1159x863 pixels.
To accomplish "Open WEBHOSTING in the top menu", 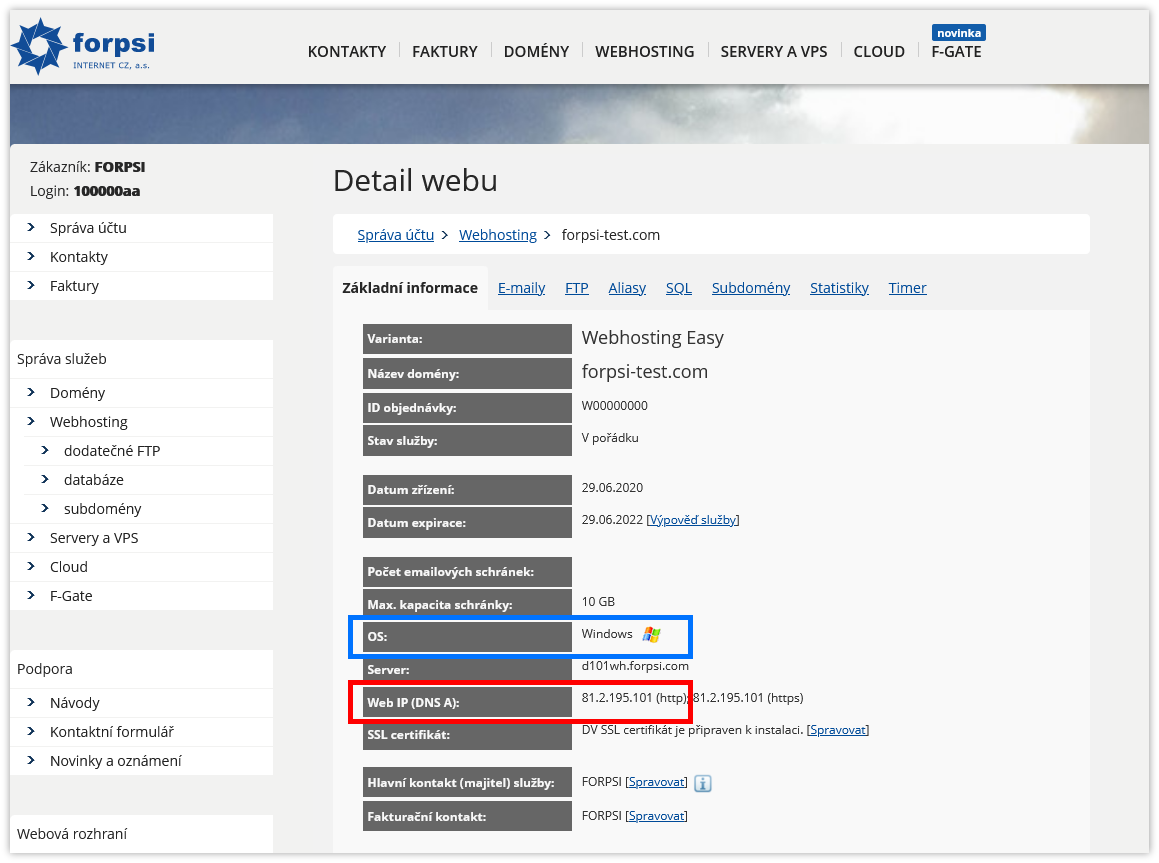I will pyautogui.click(x=644, y=52).
